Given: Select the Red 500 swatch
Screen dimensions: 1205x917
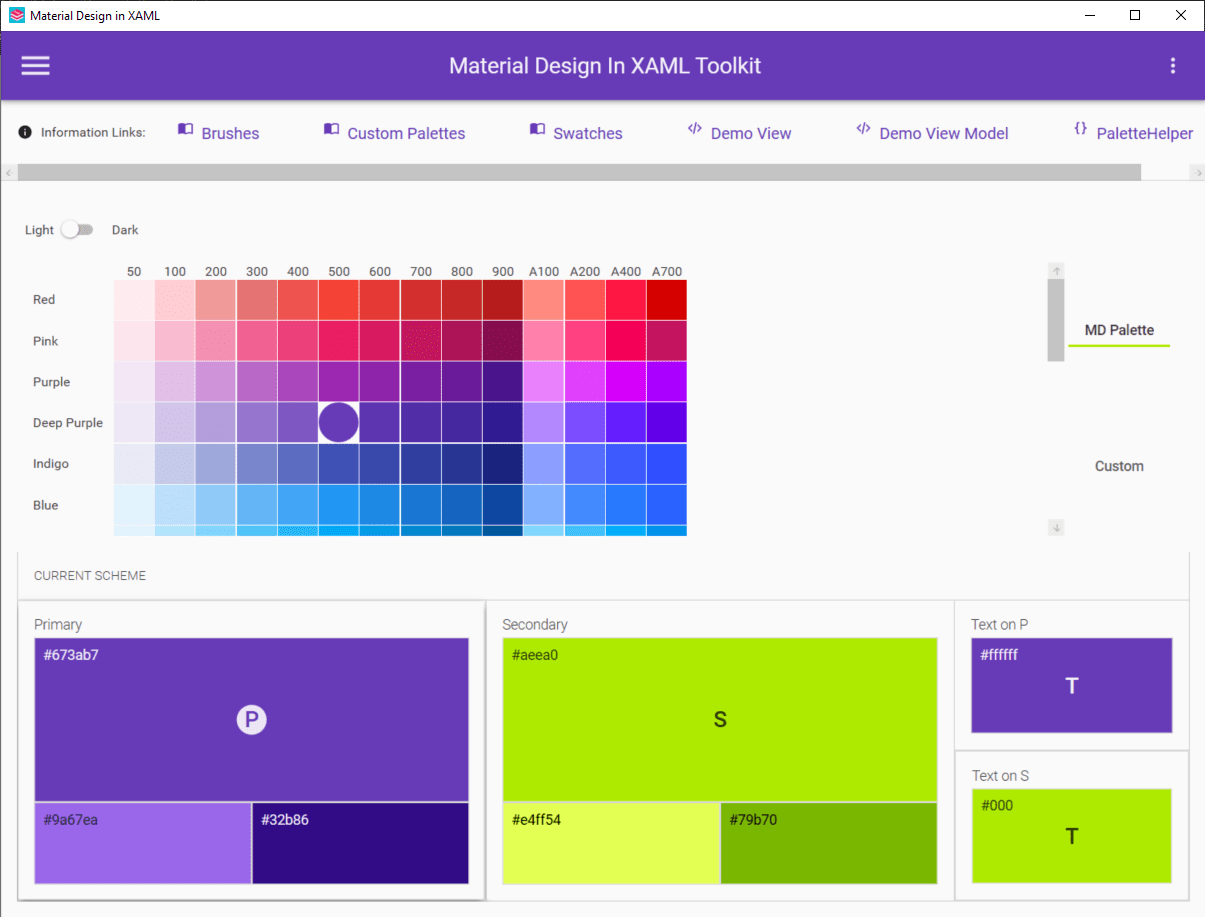Looking at the screenshot, I should click(x=339, y=300).
